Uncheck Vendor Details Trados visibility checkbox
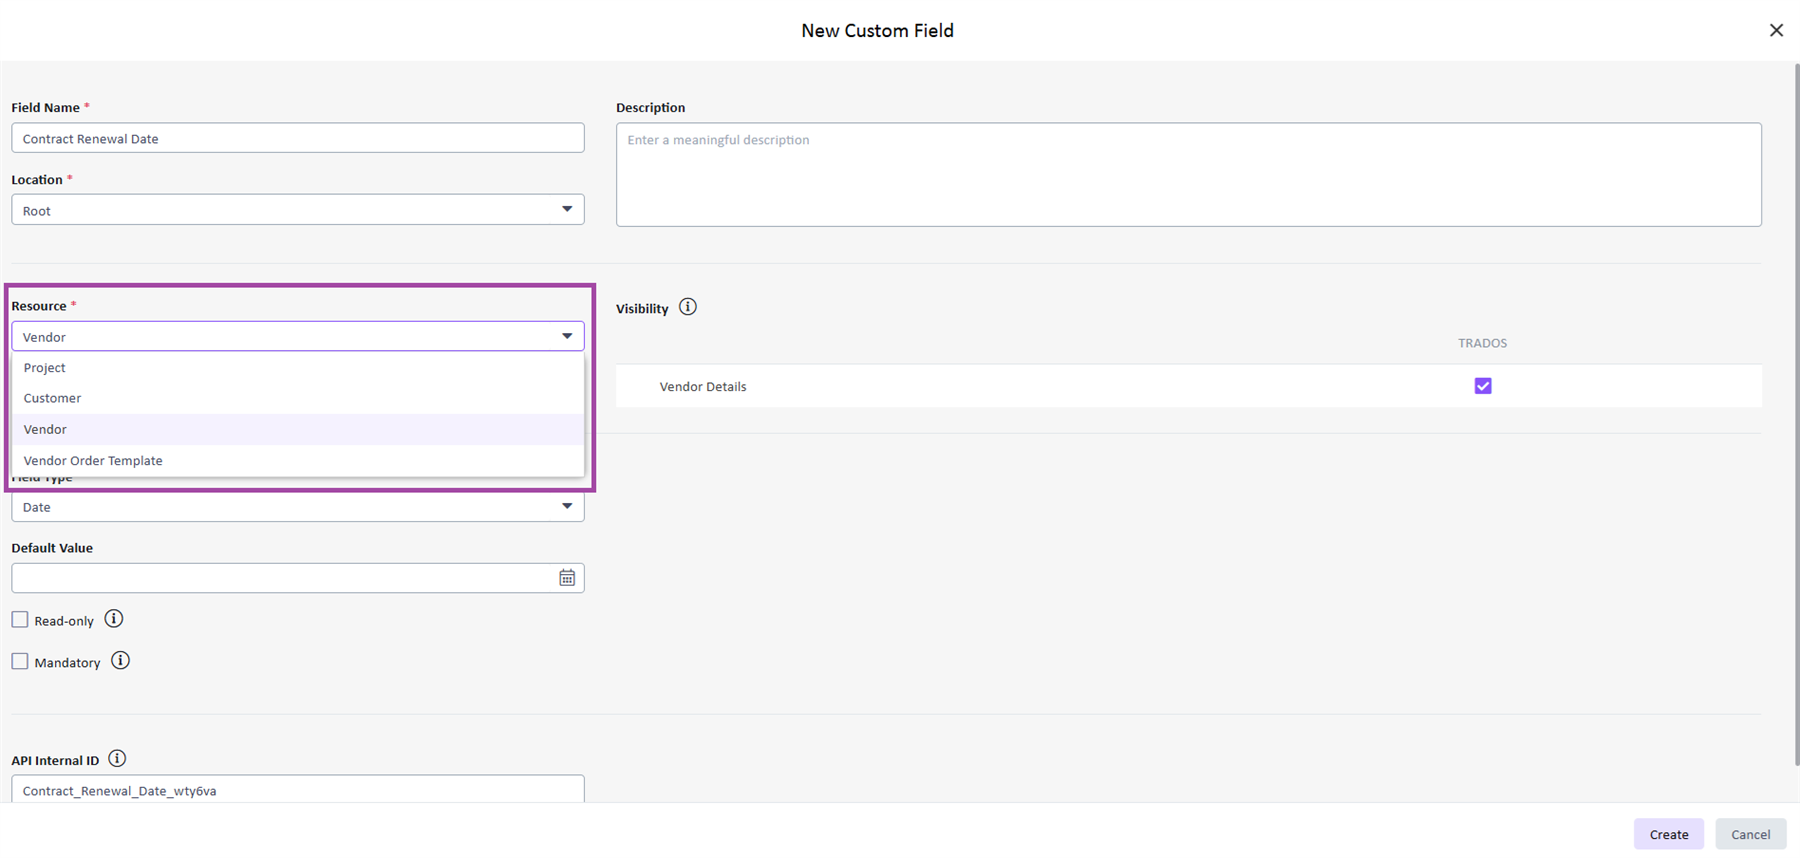The image size is (1800, 858). [x=1483, y=386]
